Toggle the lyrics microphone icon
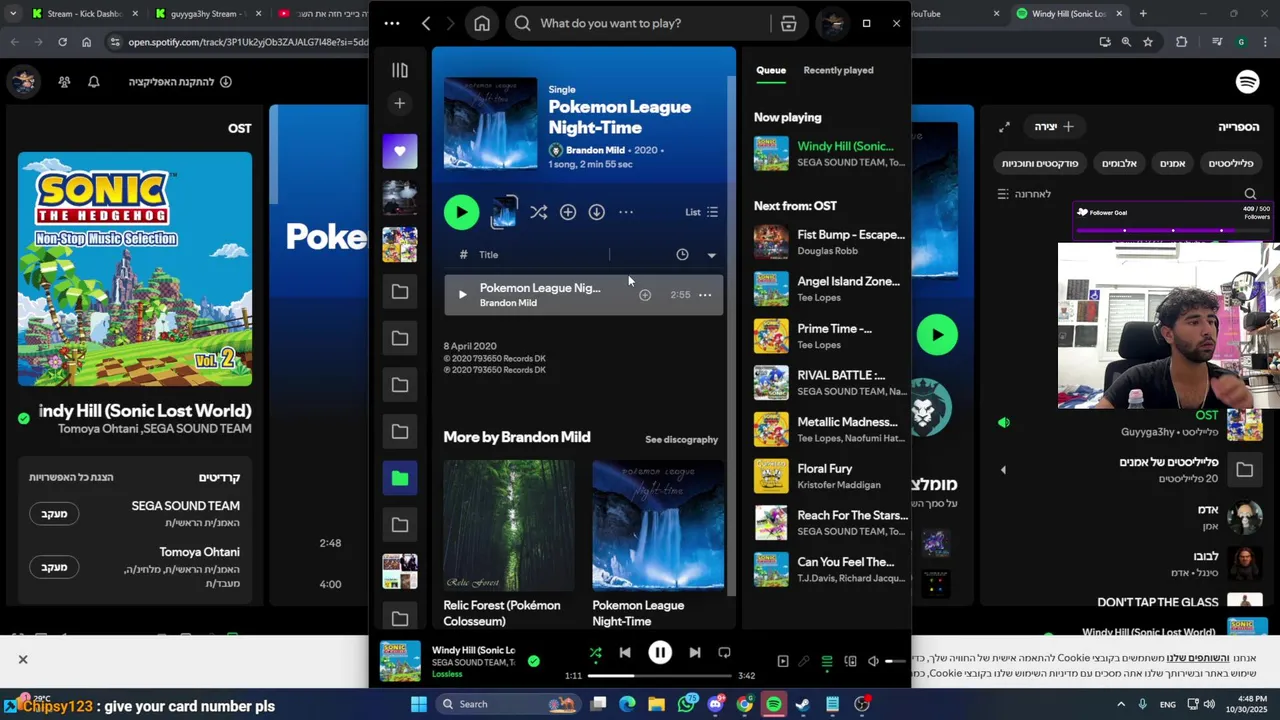 (804, 661)
